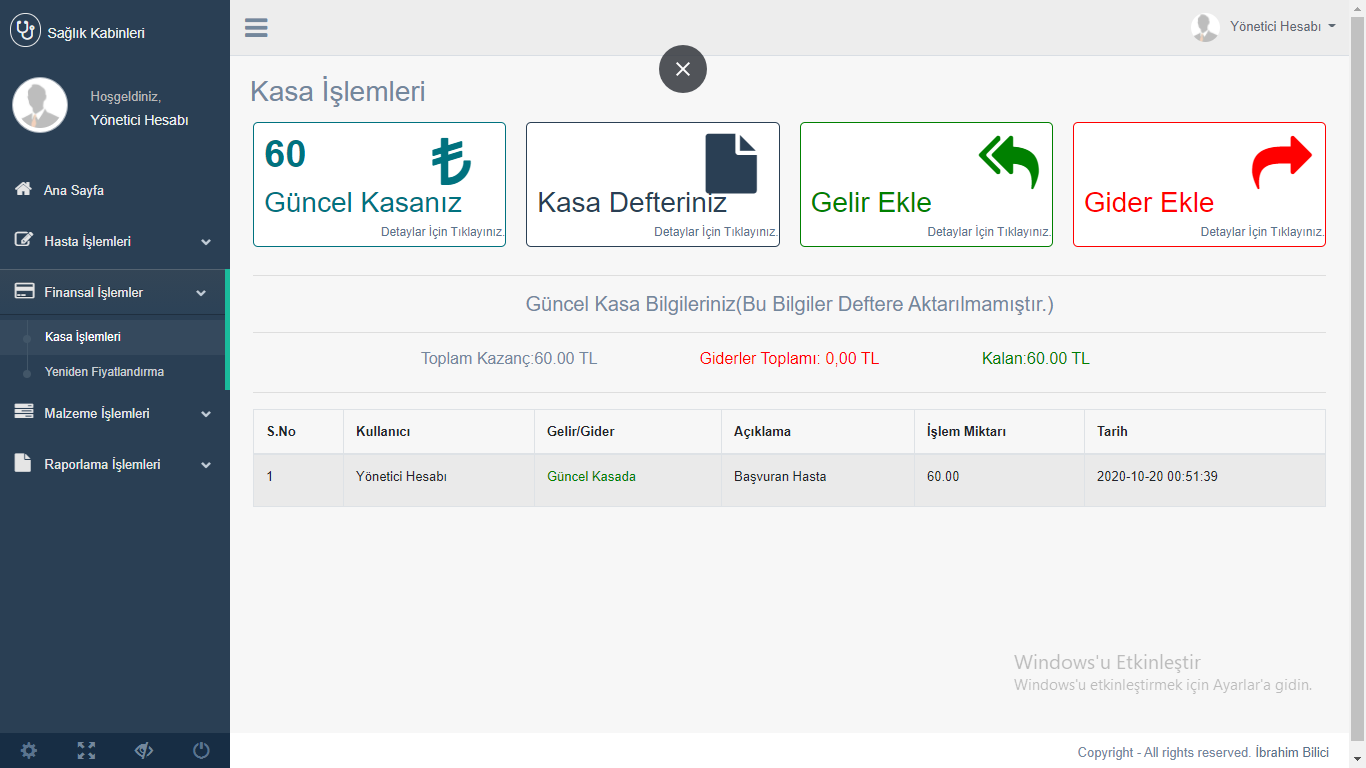
Task: Select Yeniden Fiyatlandırma submenu item
Action: [x=104, y=371]
